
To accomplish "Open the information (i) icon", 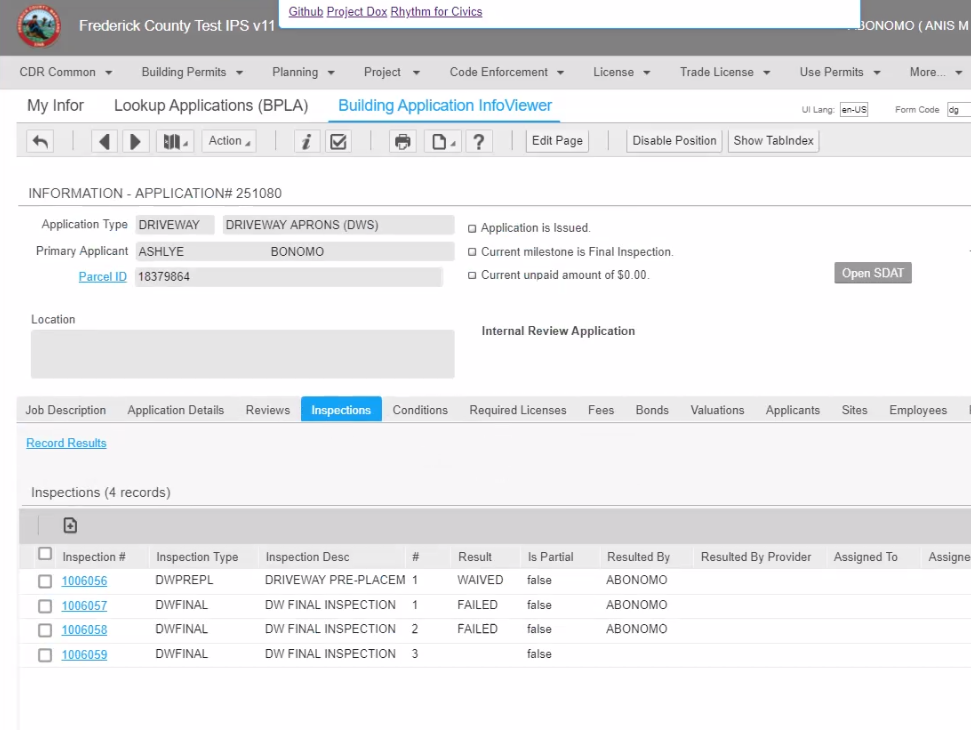I will (306, 141).
